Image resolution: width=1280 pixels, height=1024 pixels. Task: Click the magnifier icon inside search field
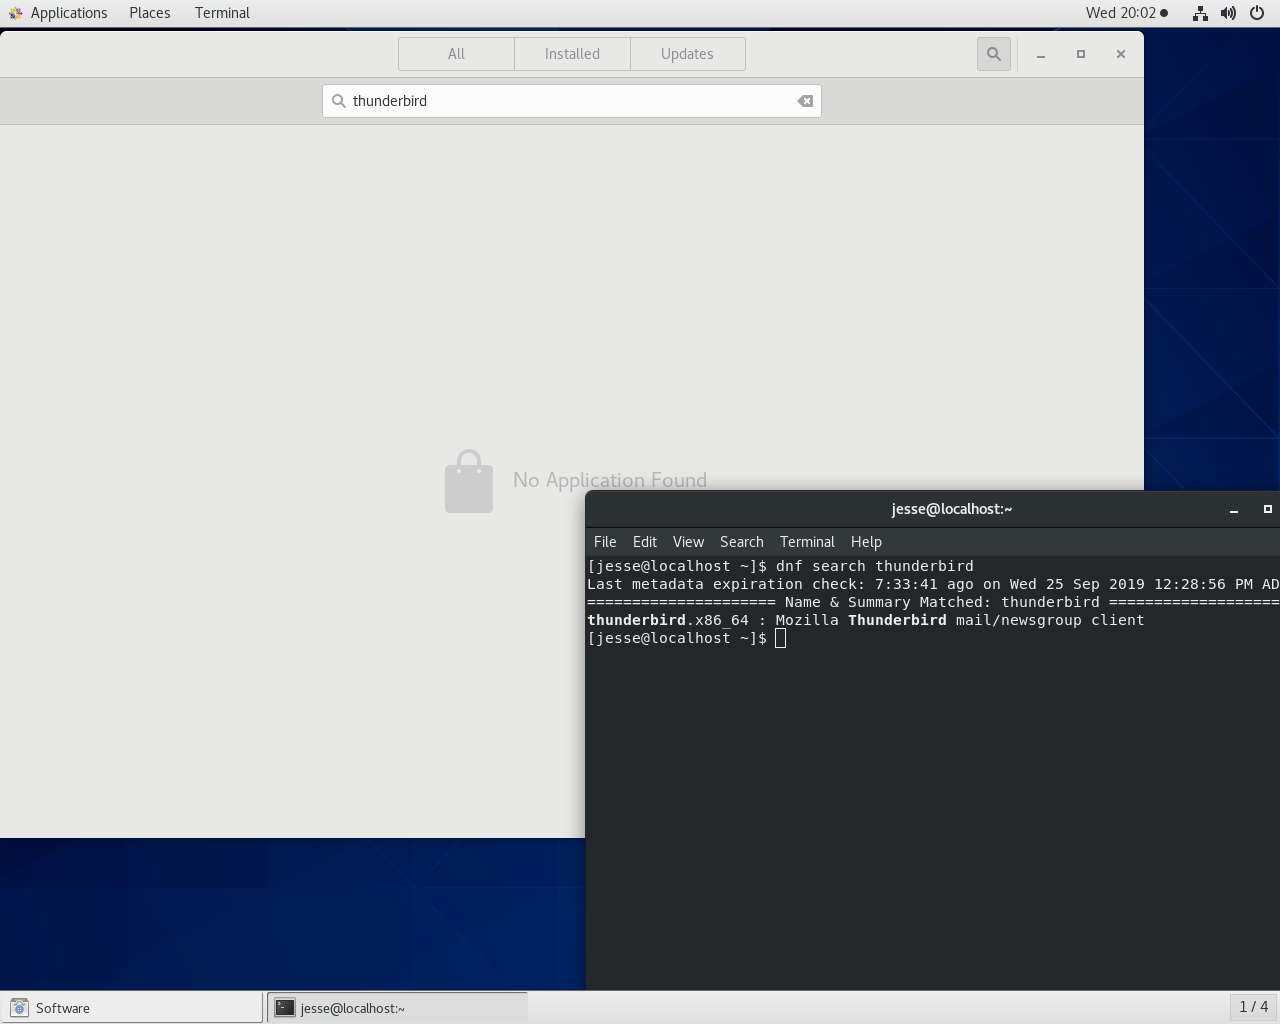click(339, 101)
